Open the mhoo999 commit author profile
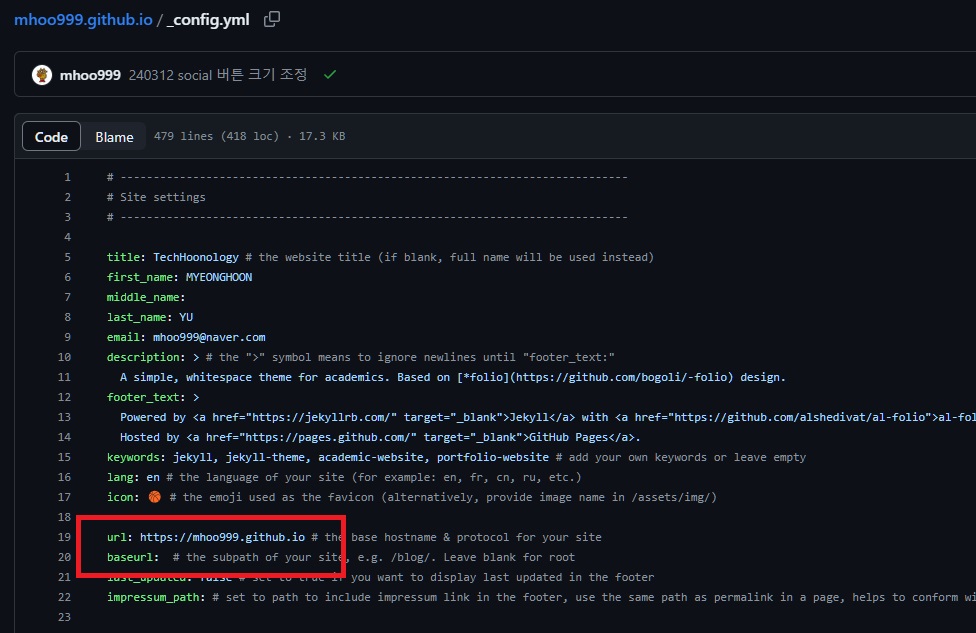Image resolution: width=976 pixels, height=633 pixels. coord(90,75)
